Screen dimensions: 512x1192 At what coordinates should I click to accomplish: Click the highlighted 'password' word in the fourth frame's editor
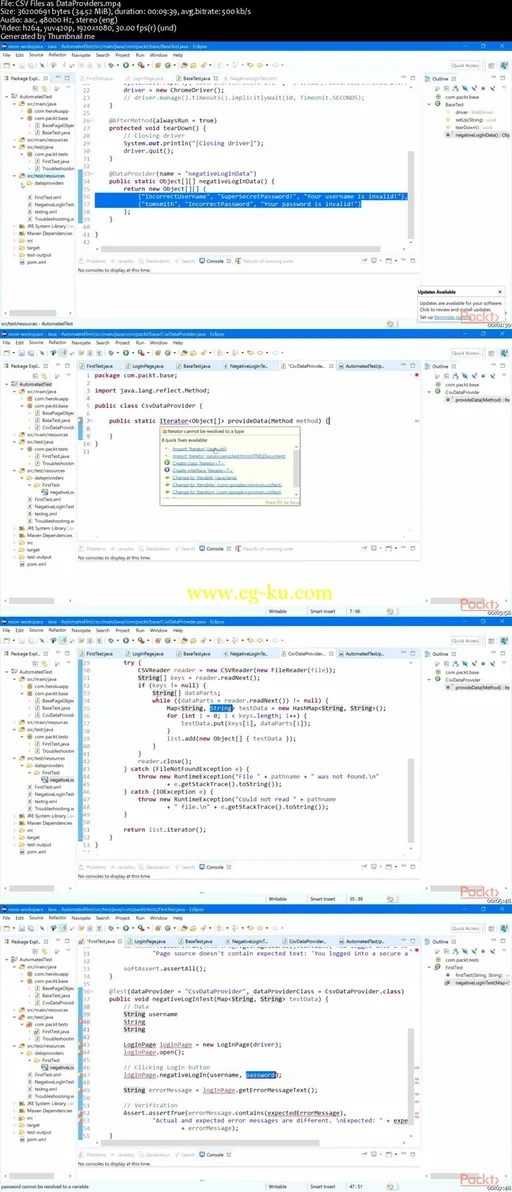[x=263, y=1075]
